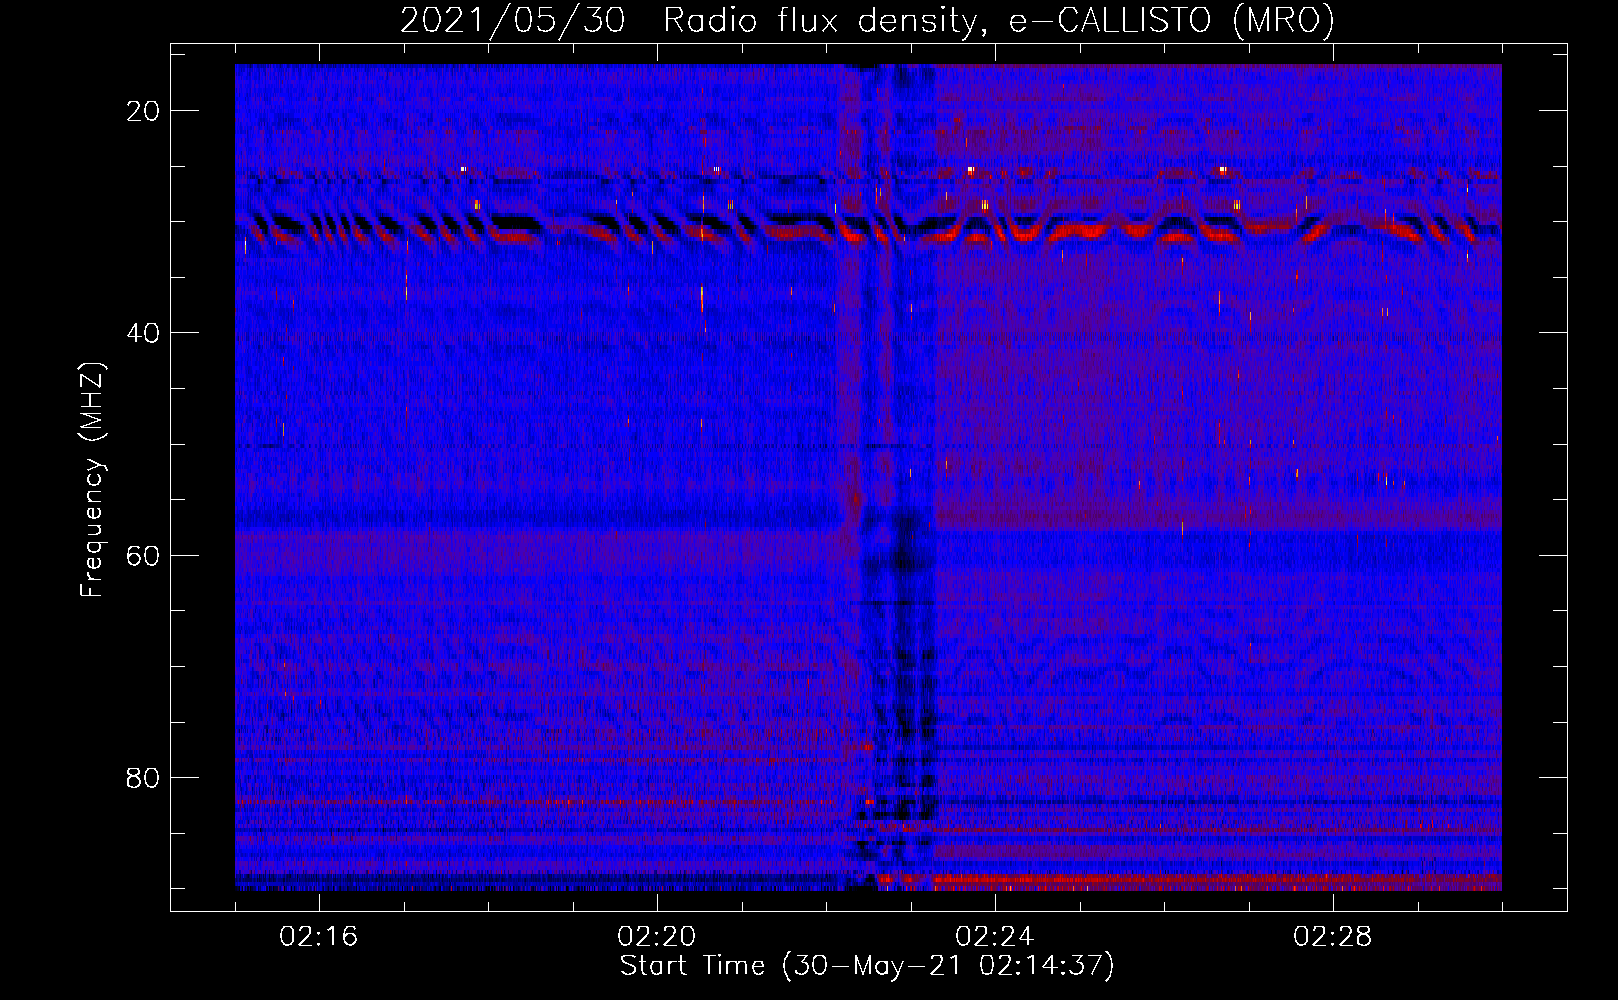Click the 60 MHz frequency tick label
Screen dimensions: 1618x1000
144,555
